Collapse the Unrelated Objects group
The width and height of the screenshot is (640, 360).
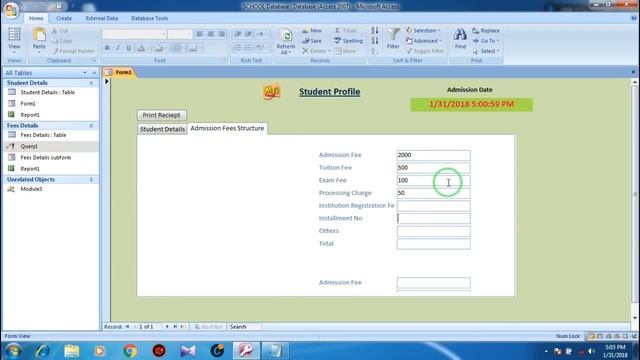(91, 180)
